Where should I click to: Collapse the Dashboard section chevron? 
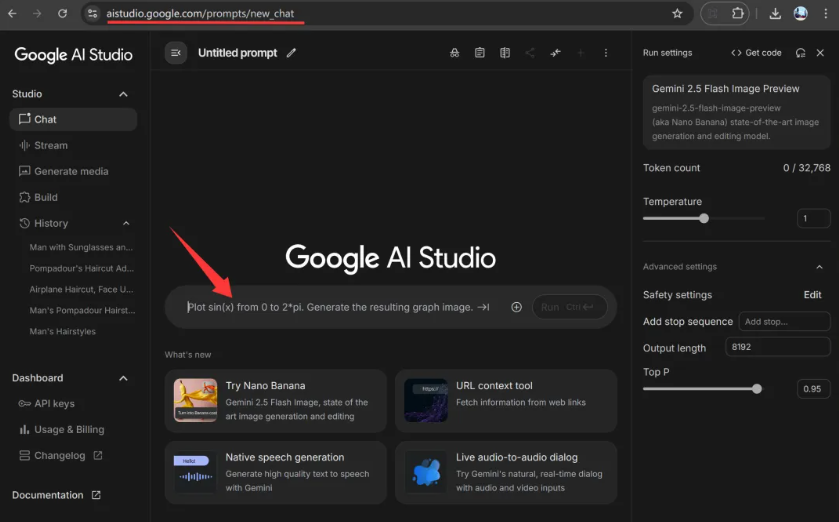click(x=124, y=378)
